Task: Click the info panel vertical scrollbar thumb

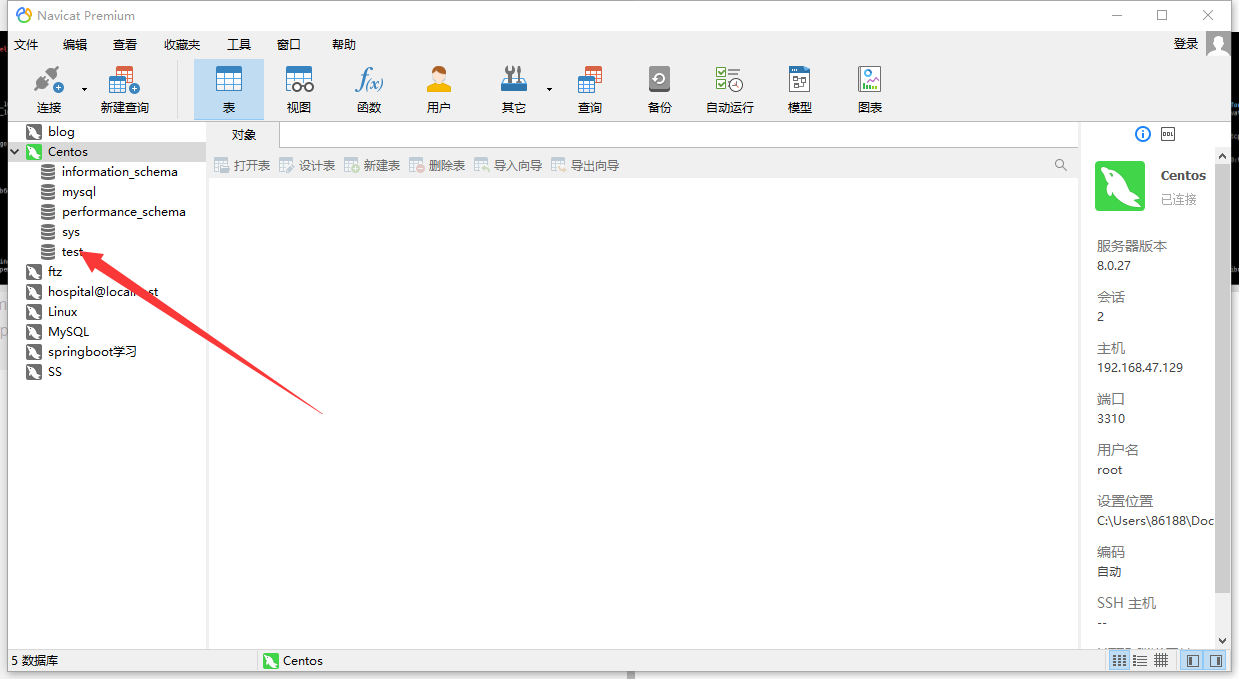Action: [1222, 377]
